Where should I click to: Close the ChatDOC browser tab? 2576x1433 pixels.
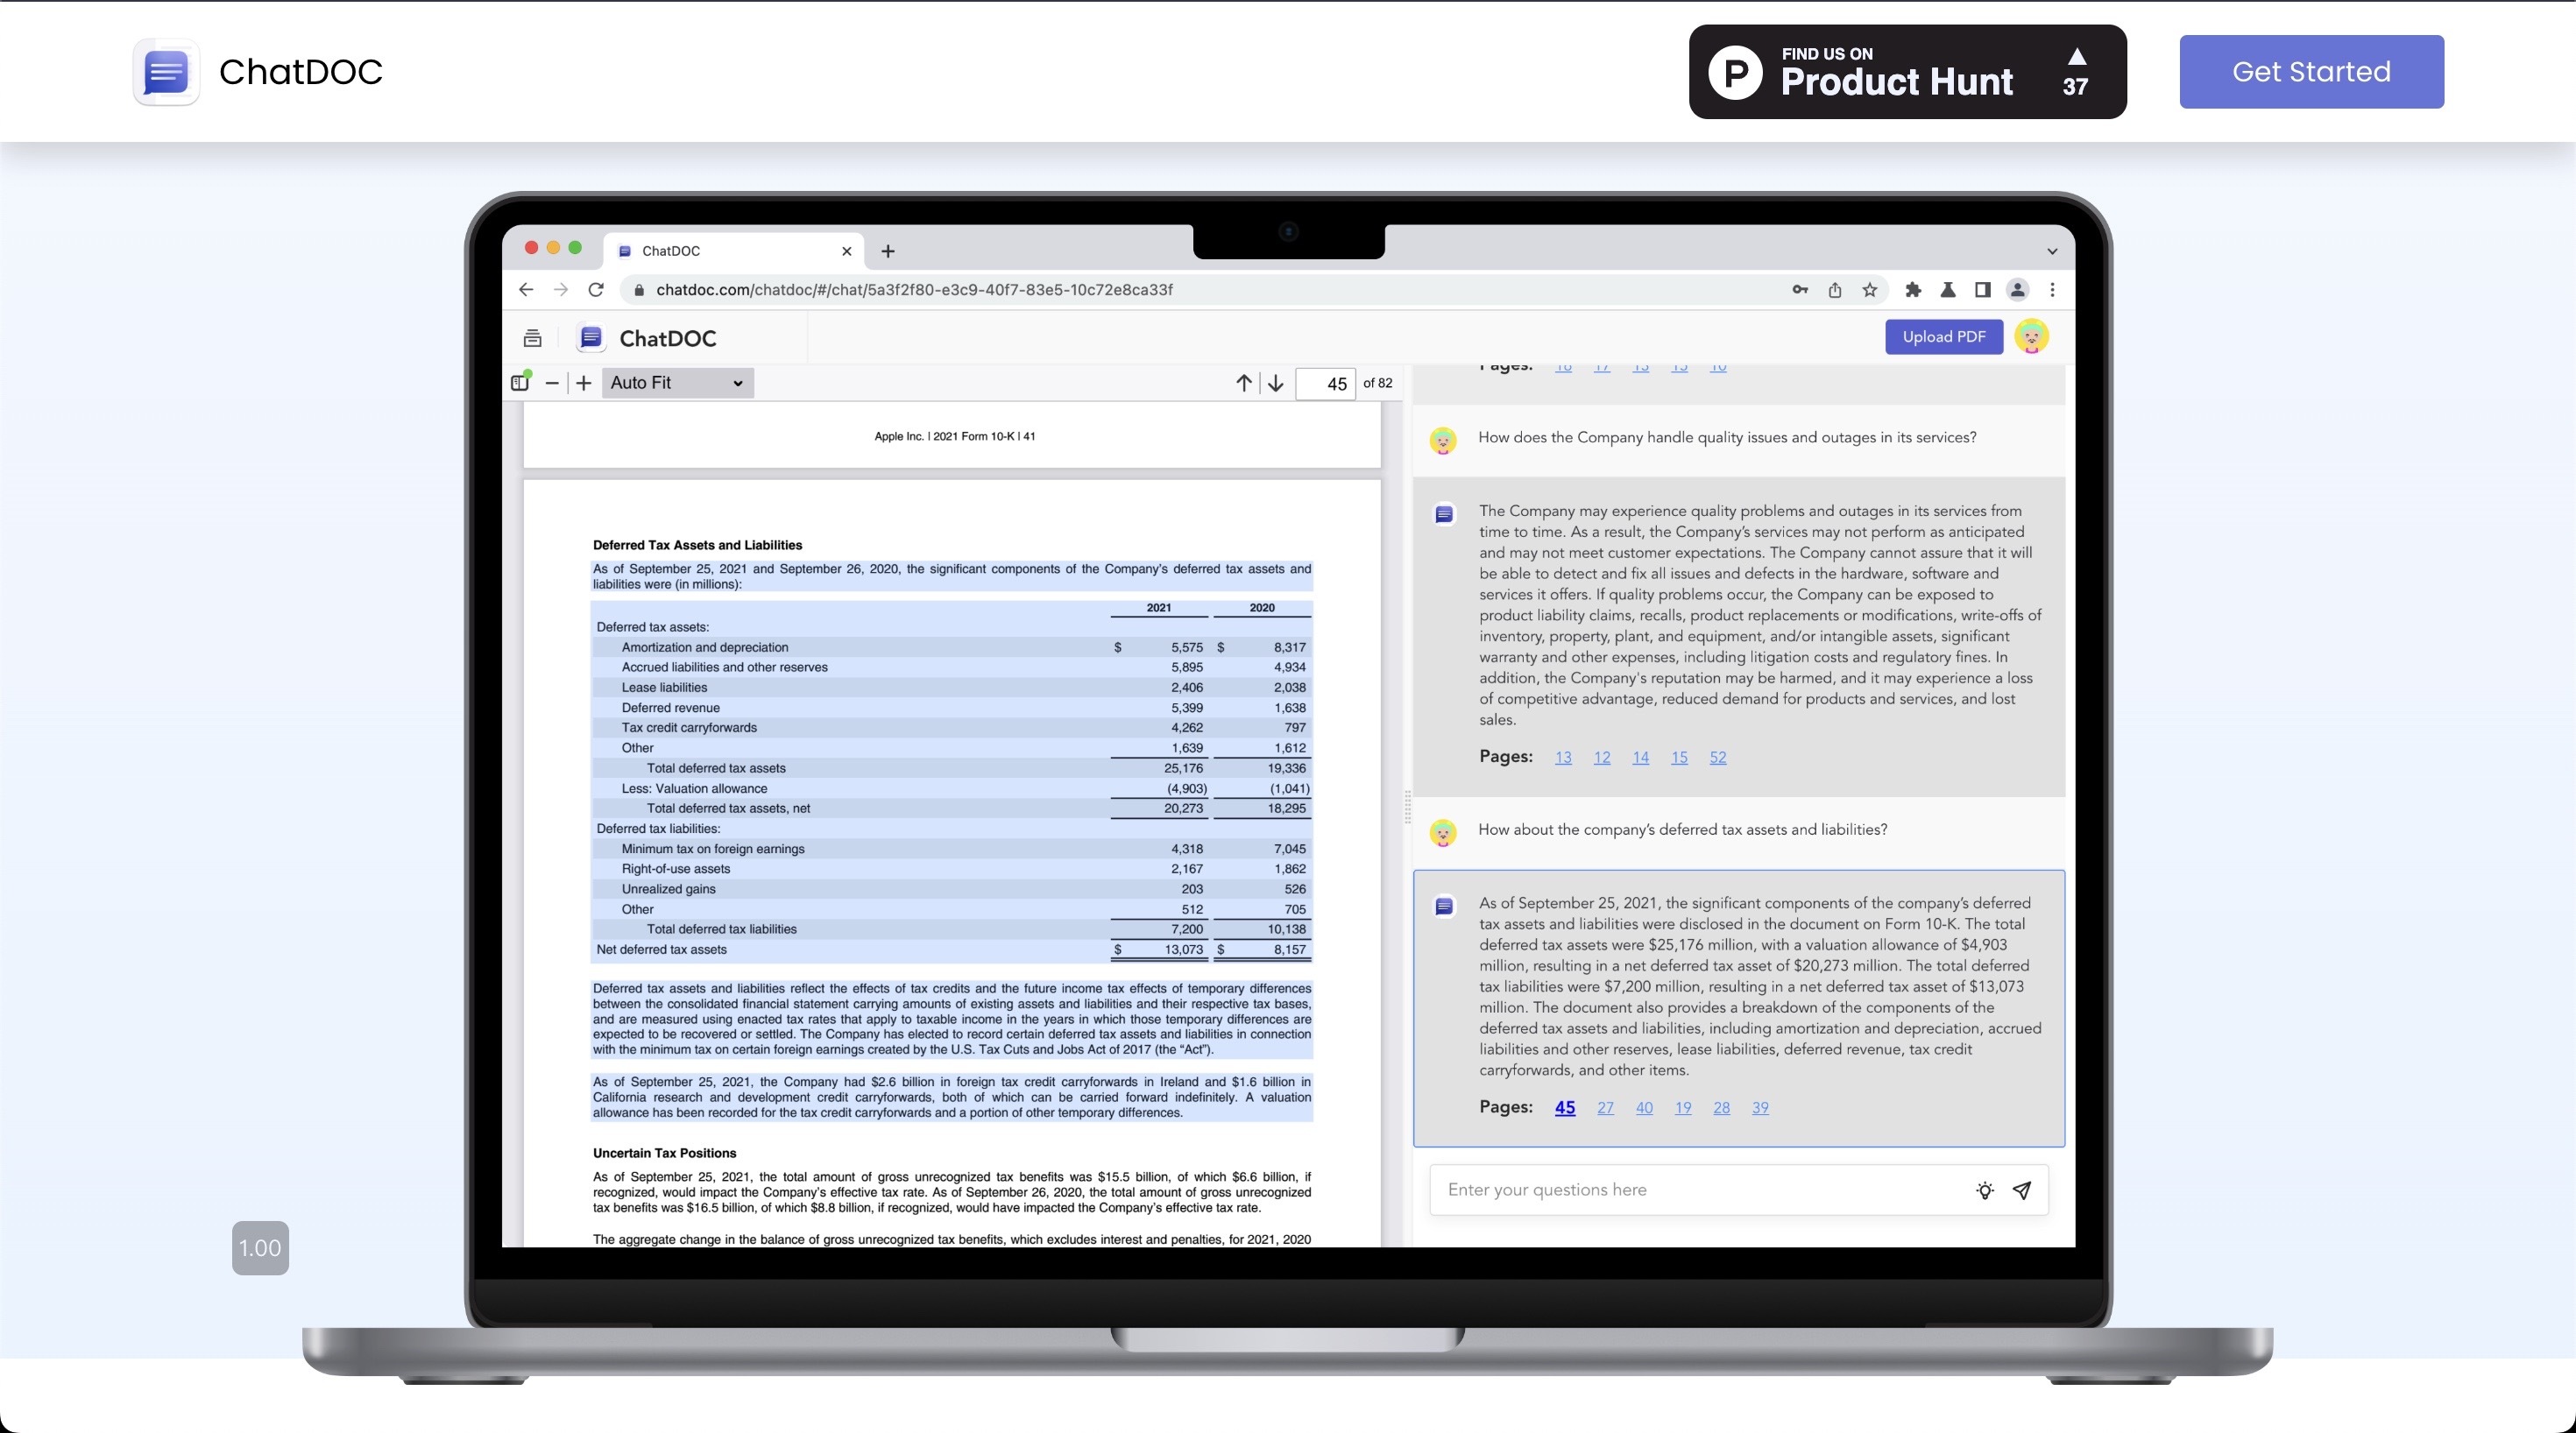(846, 251)
